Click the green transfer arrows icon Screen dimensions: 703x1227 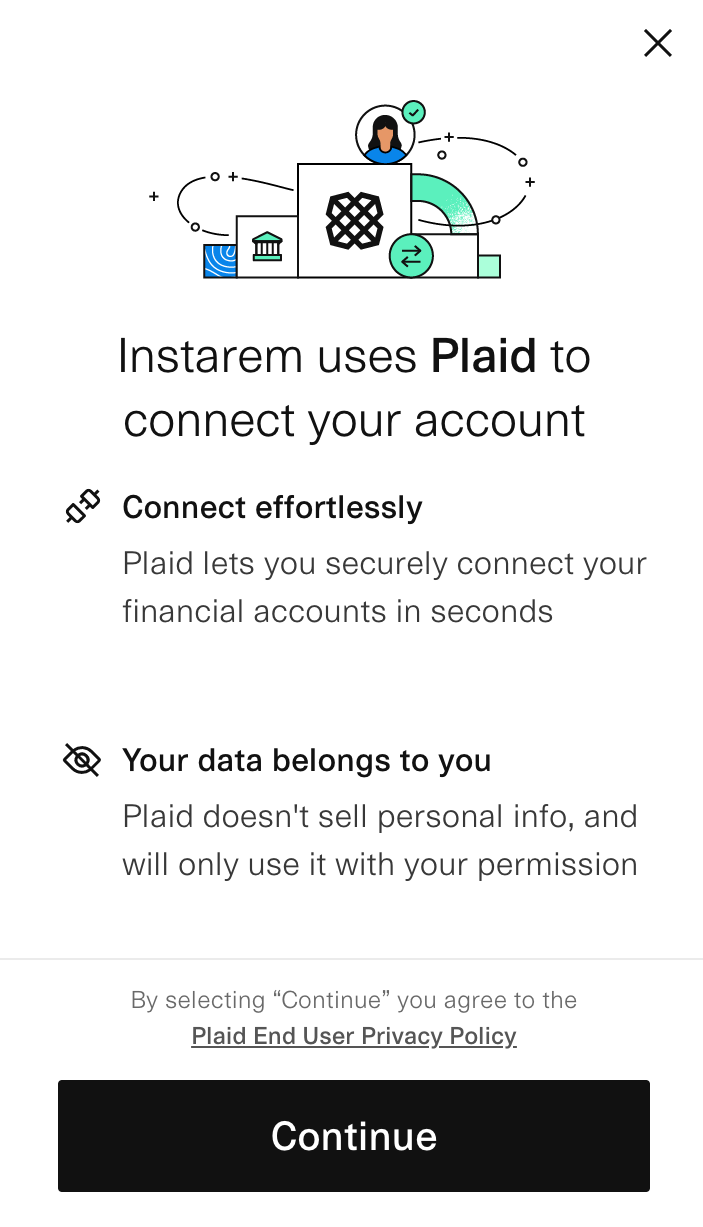click(x=410, y=256)
